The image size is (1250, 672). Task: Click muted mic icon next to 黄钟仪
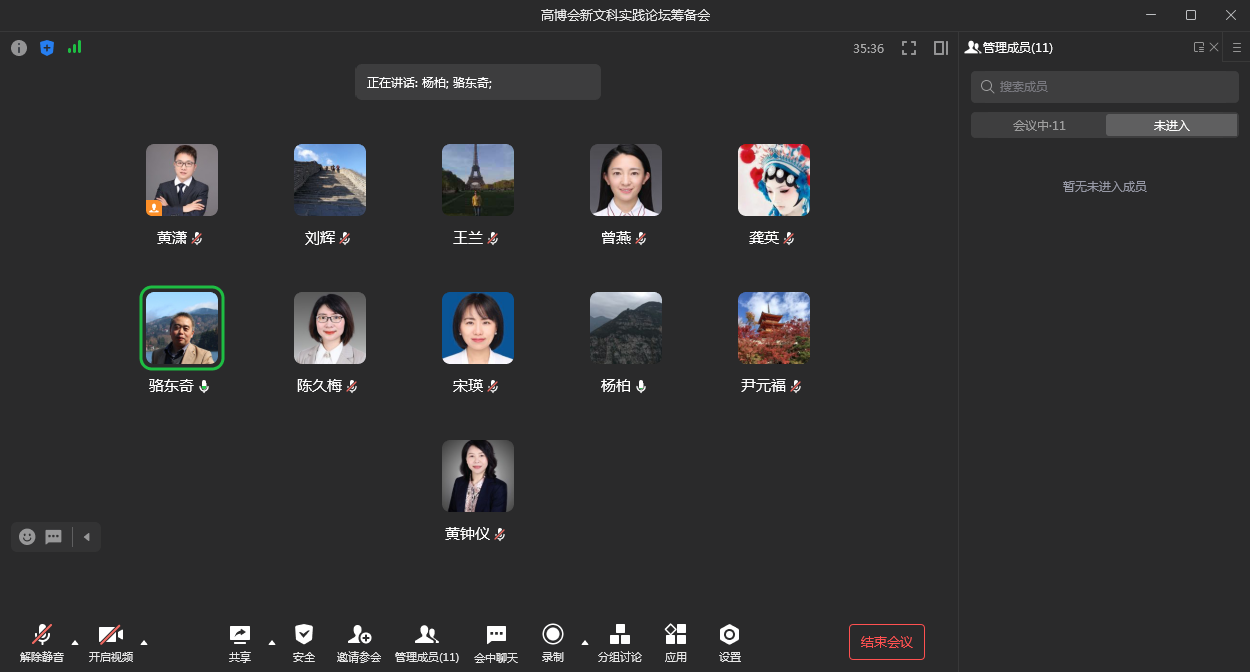(x=500, y=534)
